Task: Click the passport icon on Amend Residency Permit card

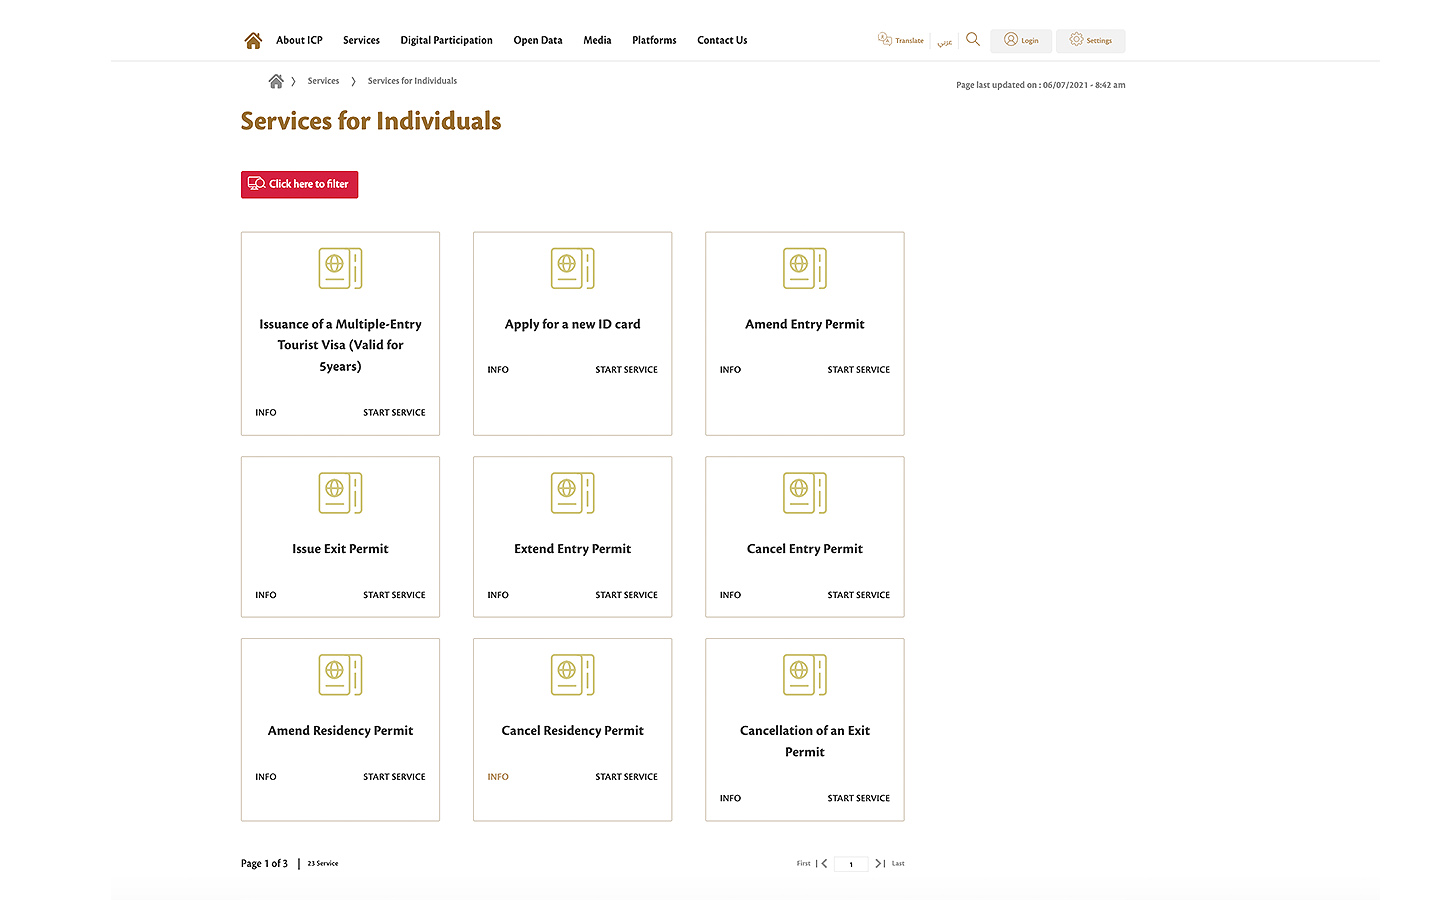Action: pyautogui.click(x=340, y=675)
